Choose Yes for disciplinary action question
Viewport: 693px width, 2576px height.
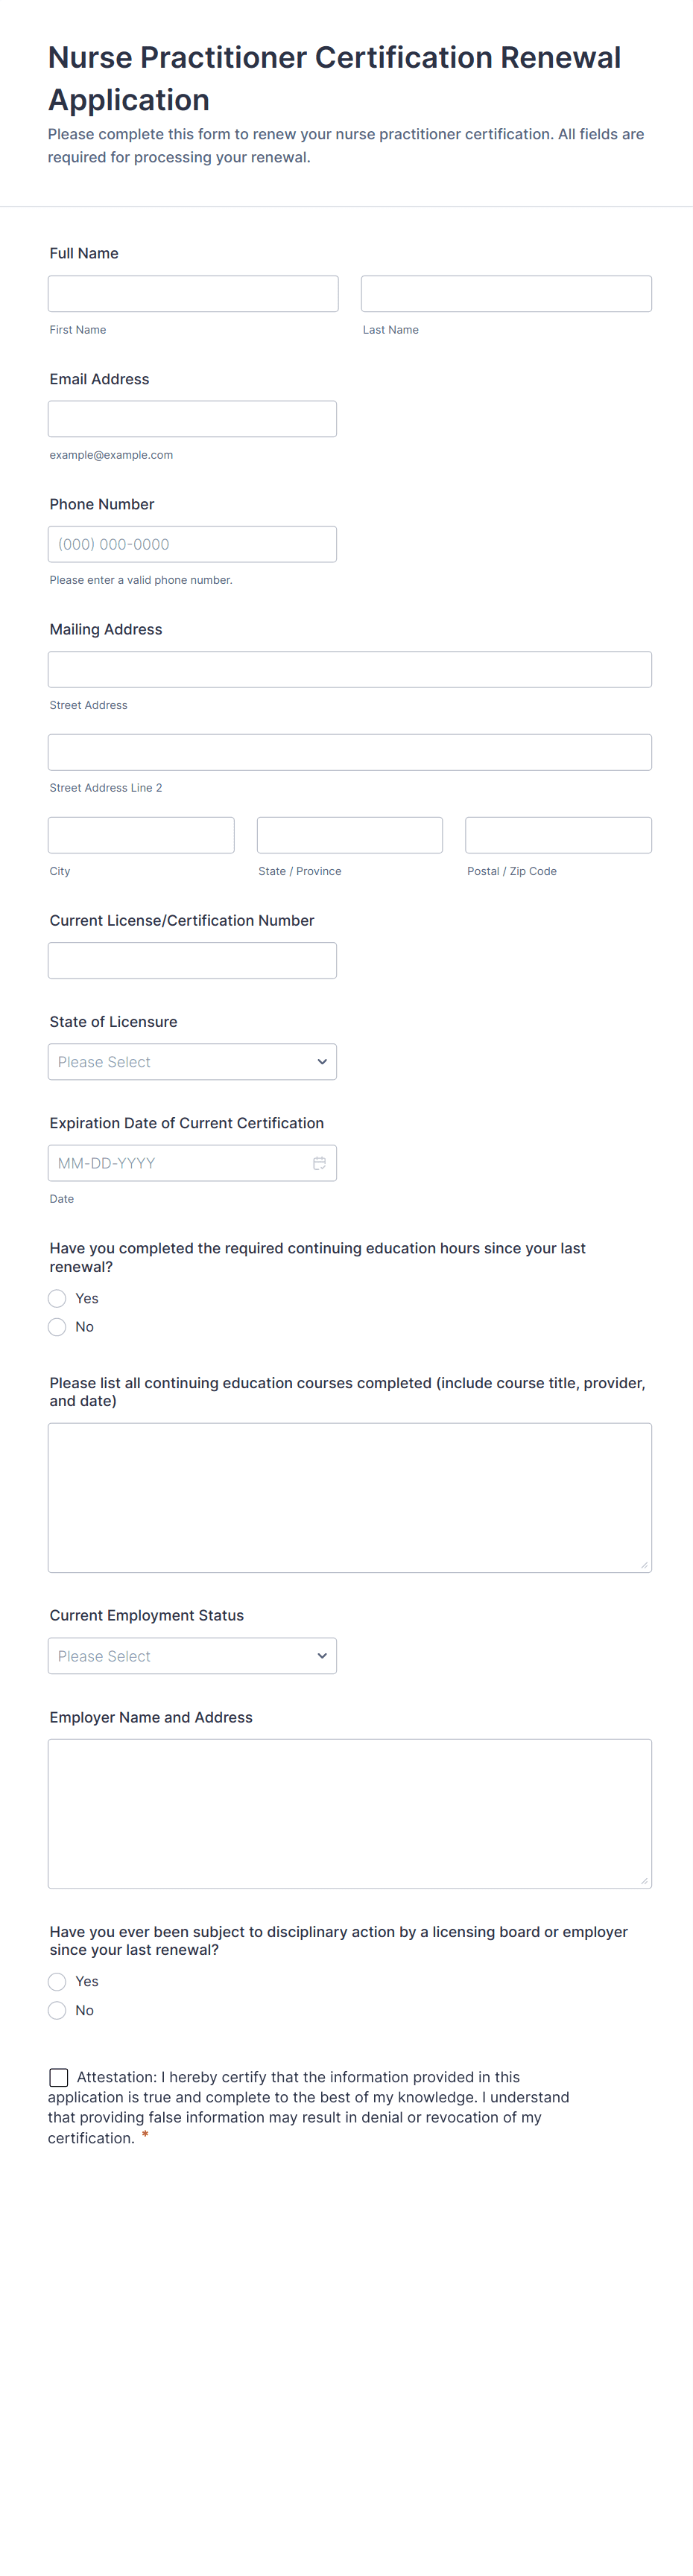click(57, 1981)
